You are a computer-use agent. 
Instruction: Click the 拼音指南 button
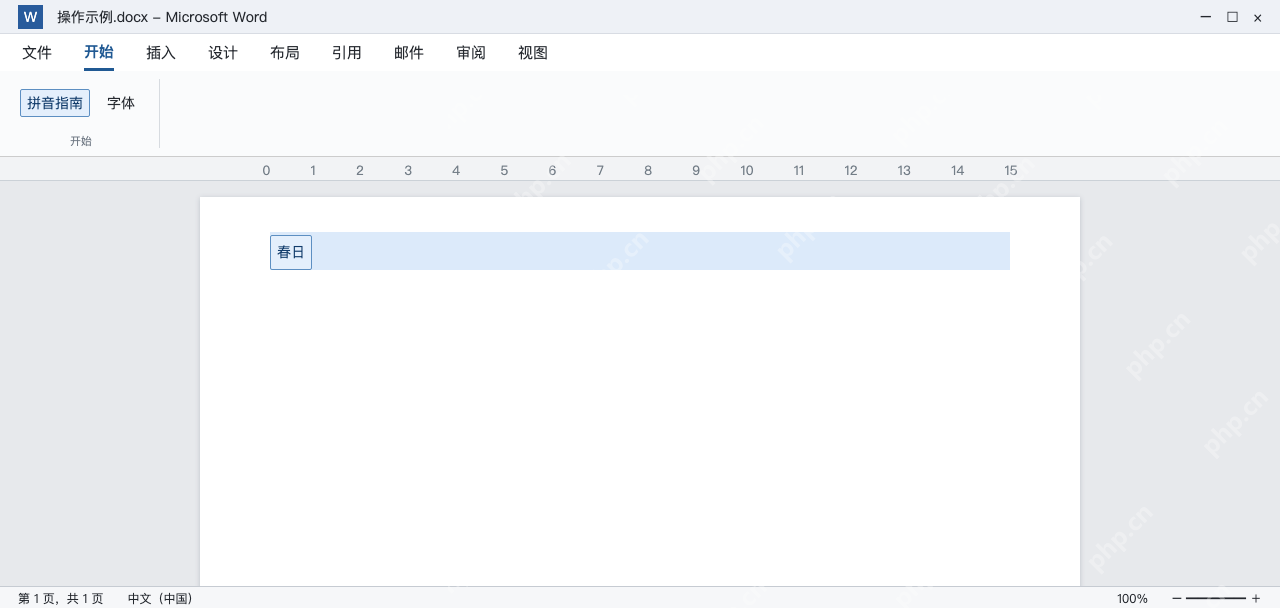(x=55, y=103)
